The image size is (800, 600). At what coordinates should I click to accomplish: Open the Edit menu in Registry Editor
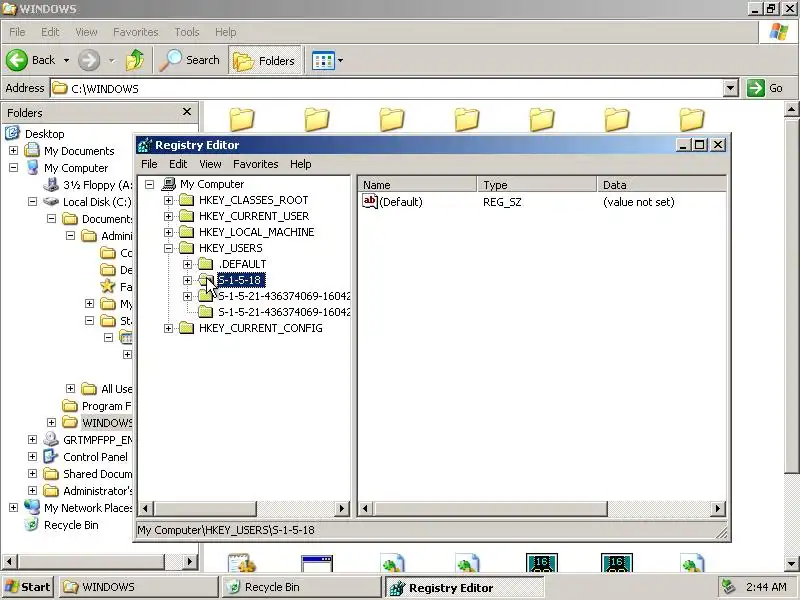178,164
